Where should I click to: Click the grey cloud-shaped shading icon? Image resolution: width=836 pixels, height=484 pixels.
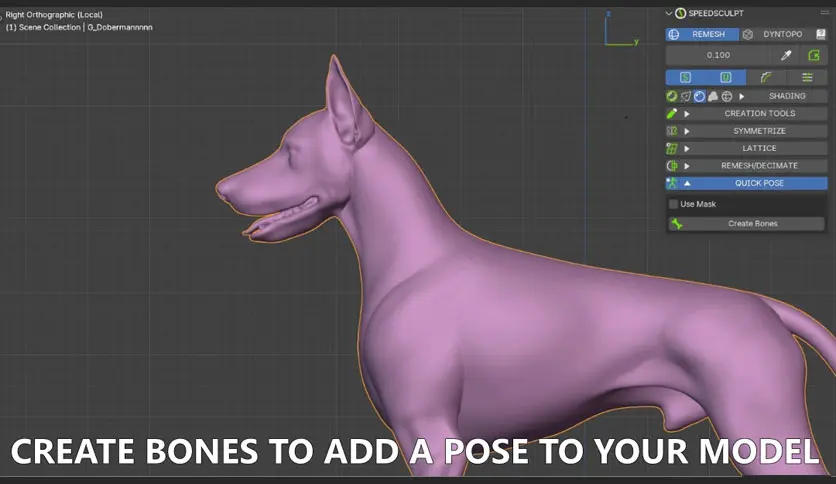(x=713, y=96)
